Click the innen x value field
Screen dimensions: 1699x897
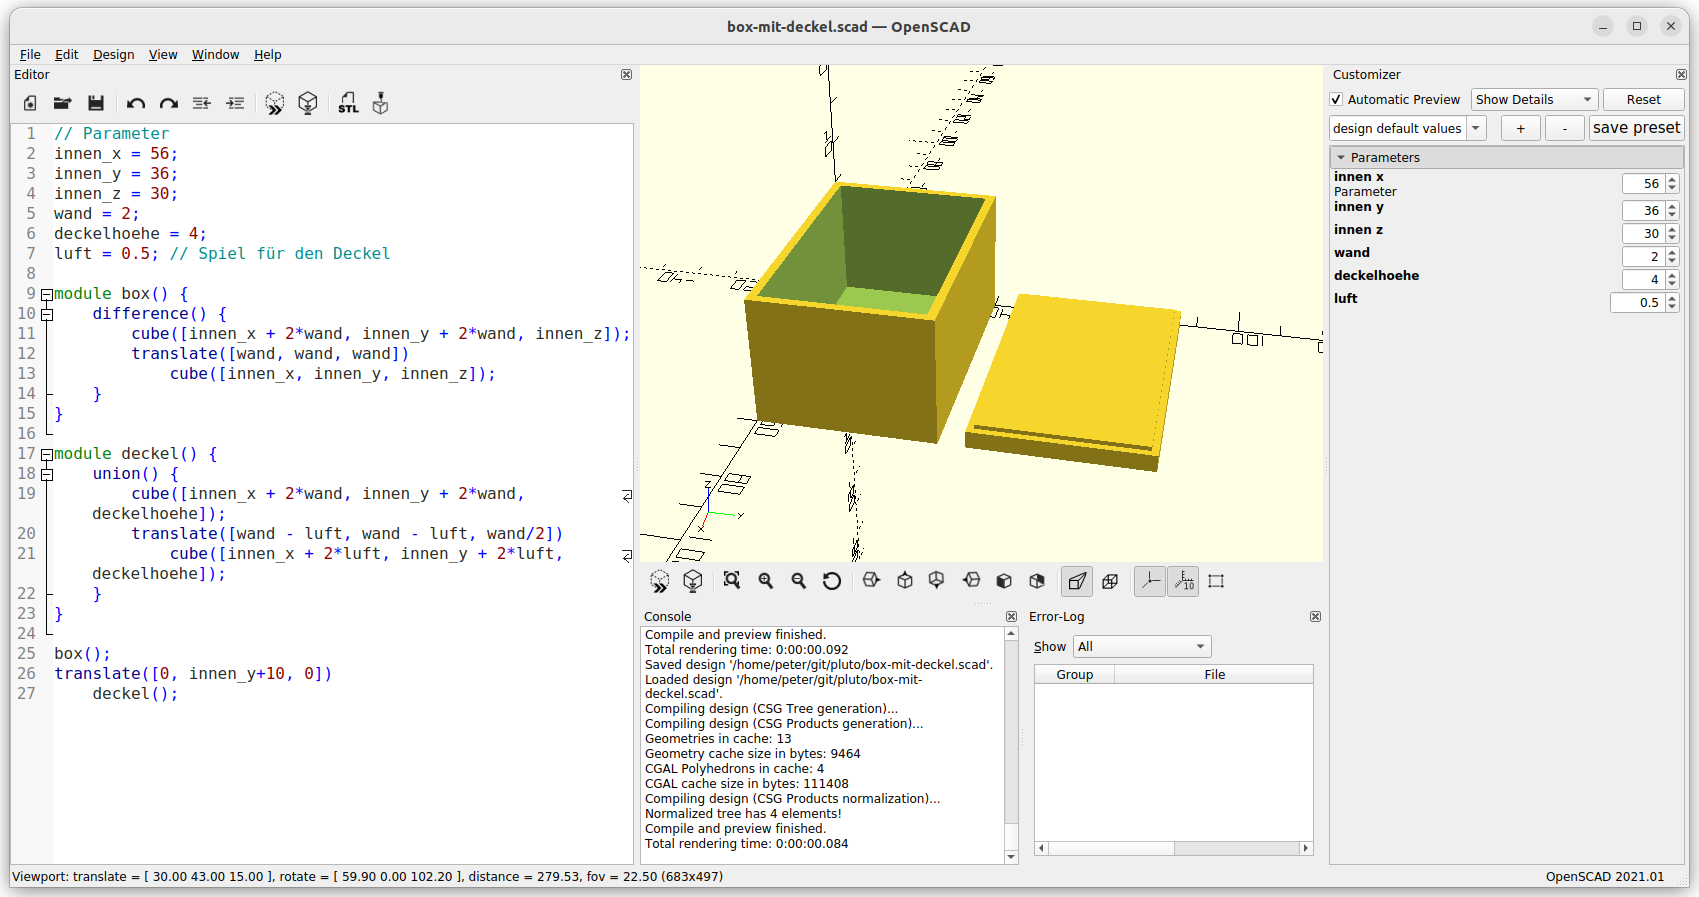[1643, 184]
